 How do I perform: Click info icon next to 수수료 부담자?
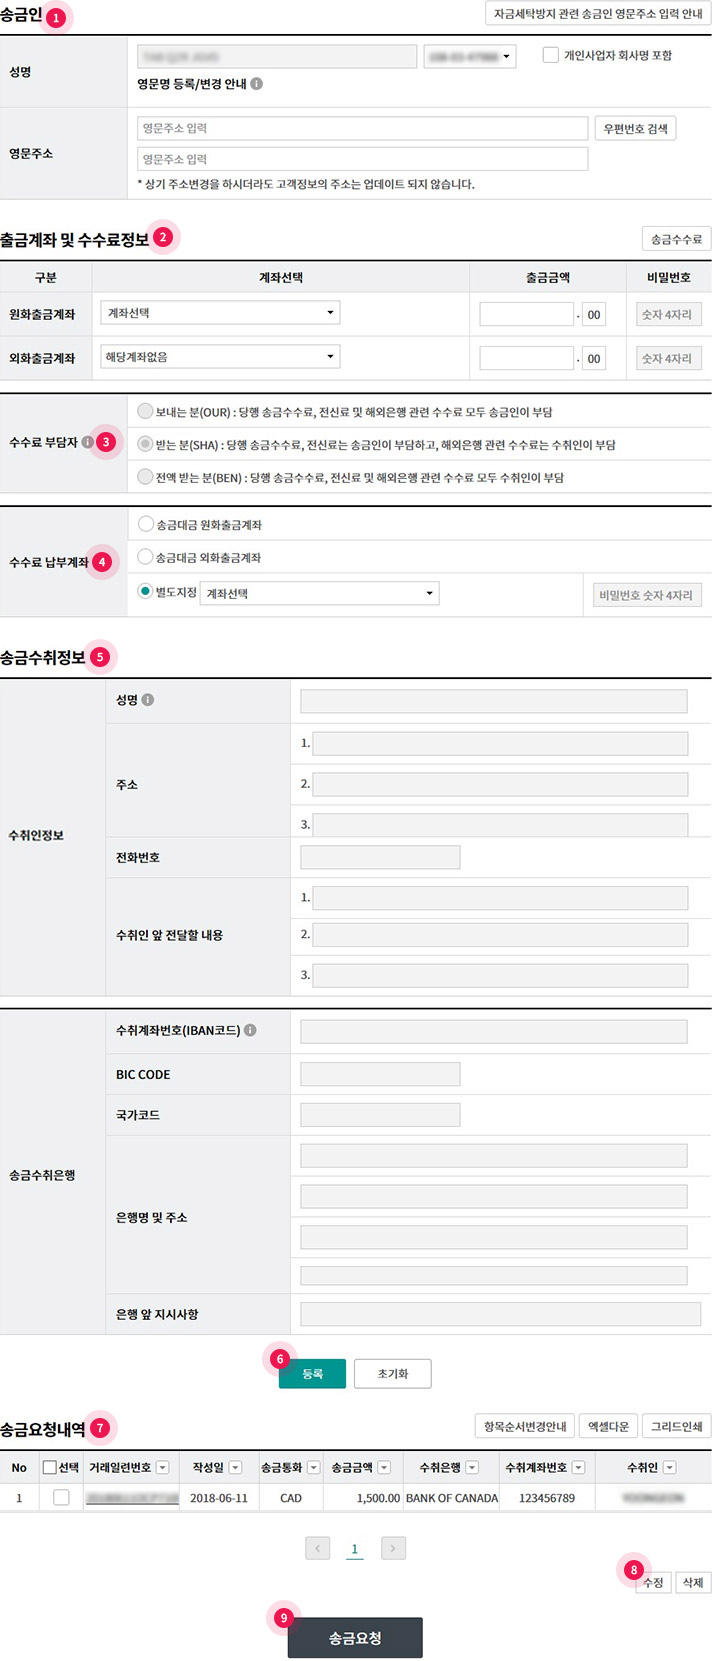click(88, 442)
